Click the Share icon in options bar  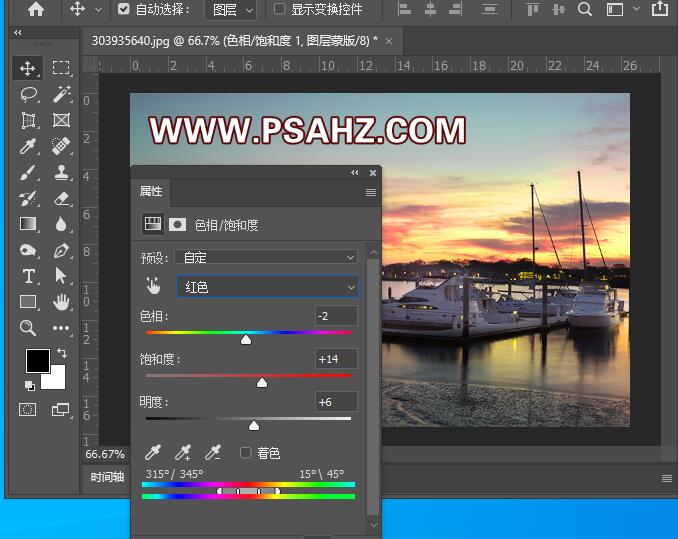click(x=660, y=9)
